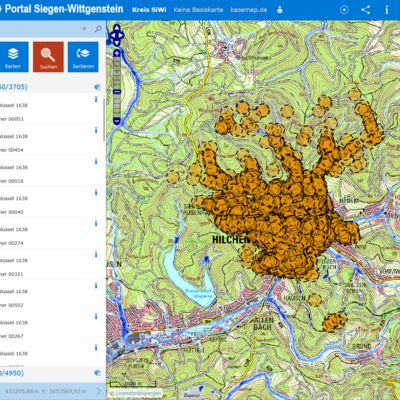Click the person icon in the header
This screenshot has width=400, height=400.
click(x=280, y=10)
